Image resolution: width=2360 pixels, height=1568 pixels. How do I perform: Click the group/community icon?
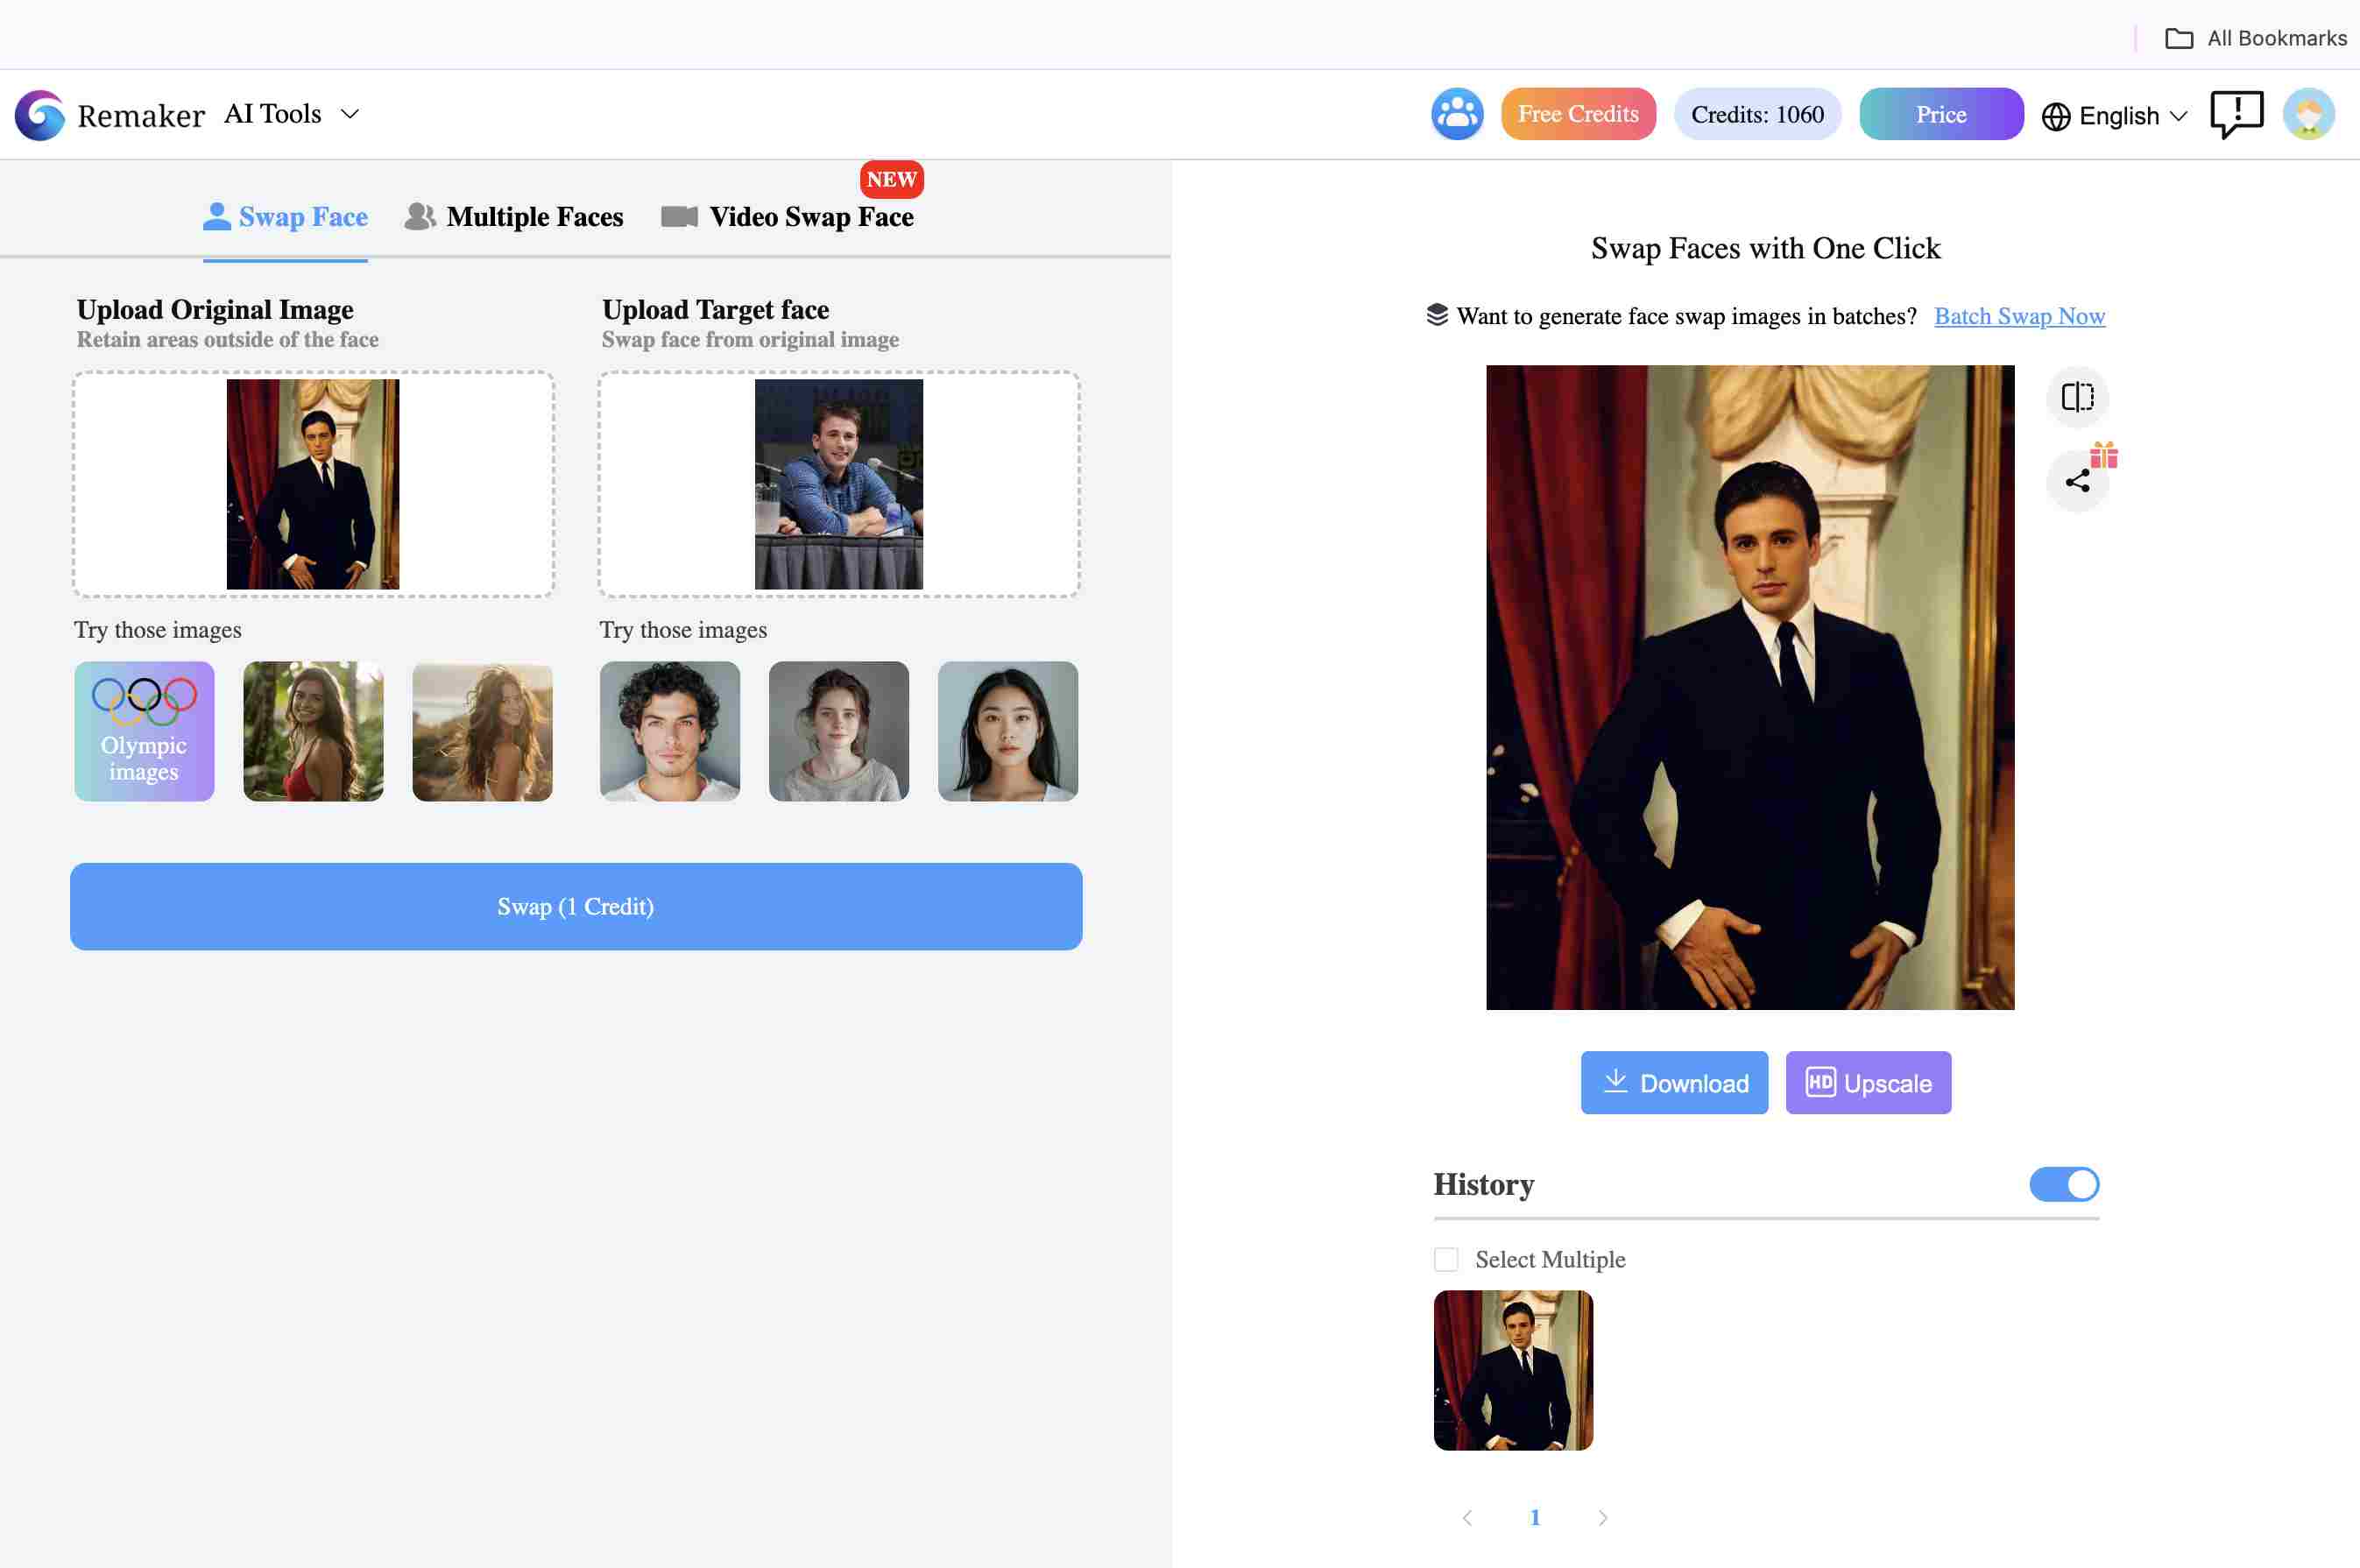pos(1456,112)
